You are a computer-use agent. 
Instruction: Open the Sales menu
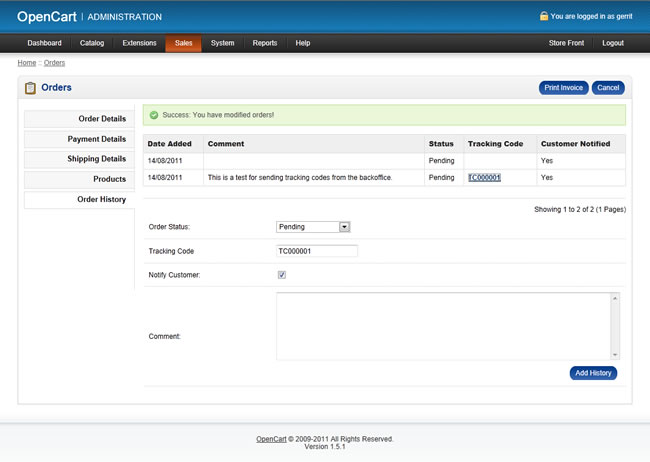click(184, 43)
